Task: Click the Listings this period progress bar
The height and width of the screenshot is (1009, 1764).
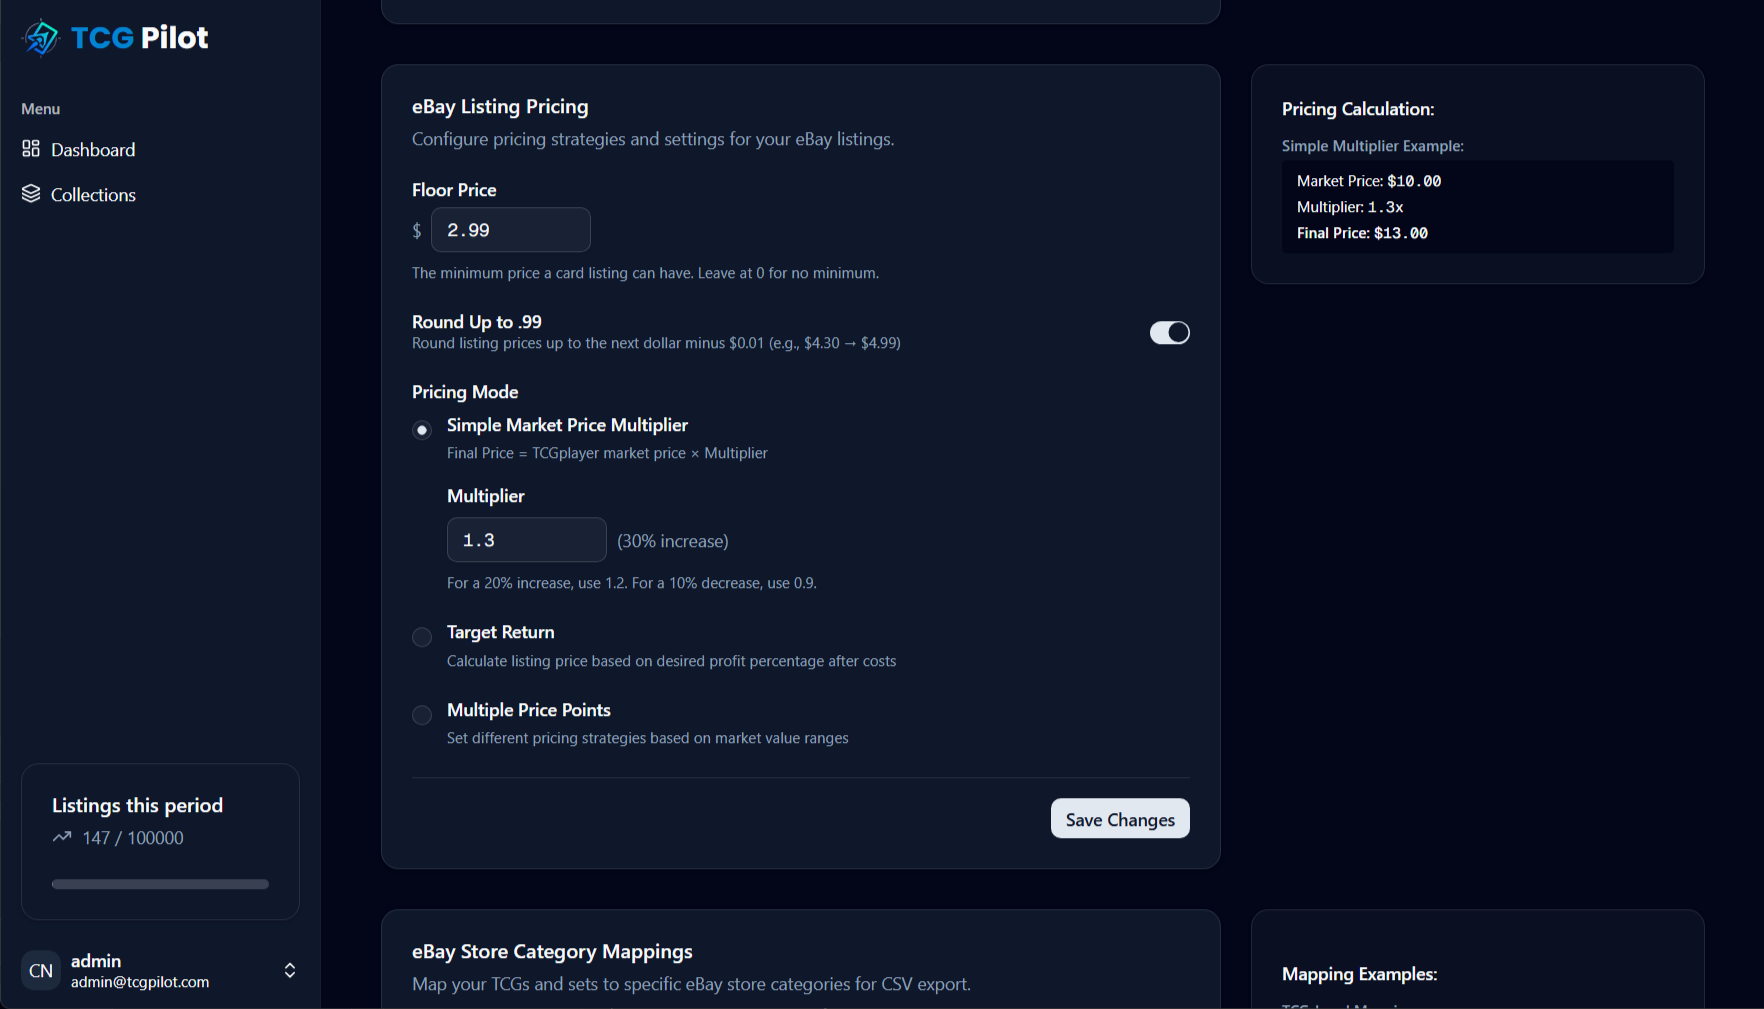Action: pos(159,884)
